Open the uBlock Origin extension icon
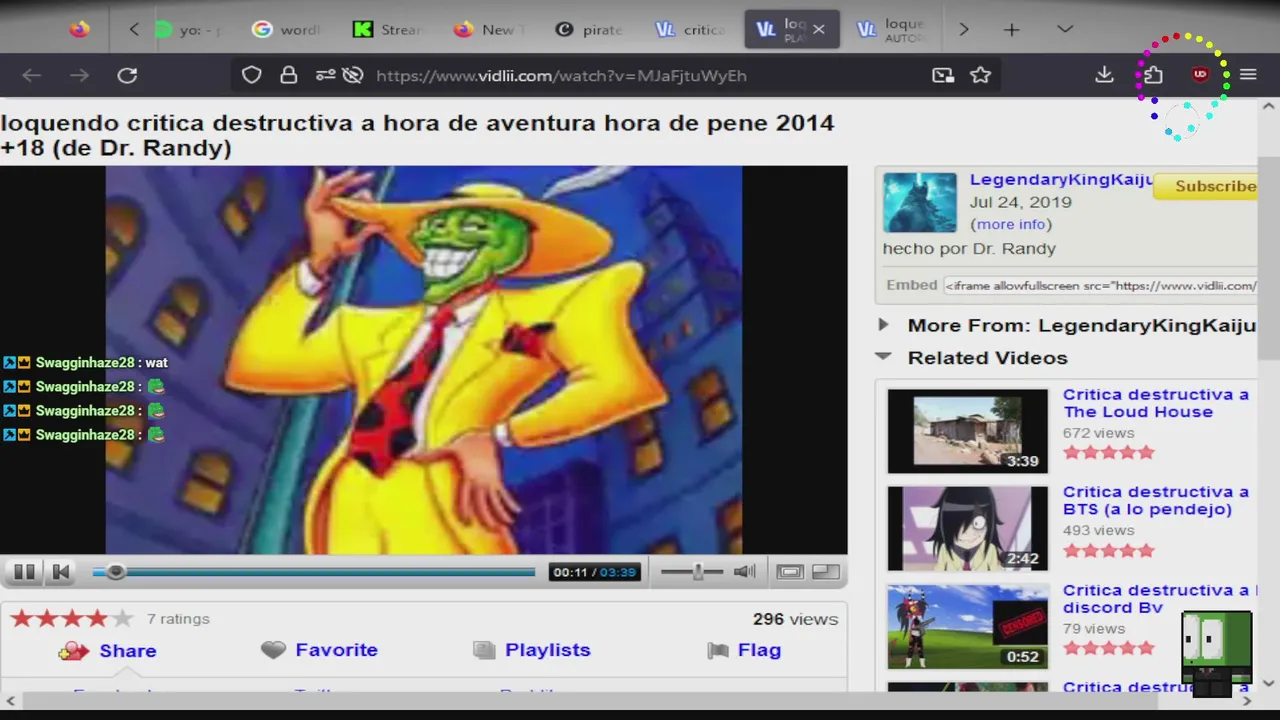This screenshot has width=1280, height=720. [1200, 75]
